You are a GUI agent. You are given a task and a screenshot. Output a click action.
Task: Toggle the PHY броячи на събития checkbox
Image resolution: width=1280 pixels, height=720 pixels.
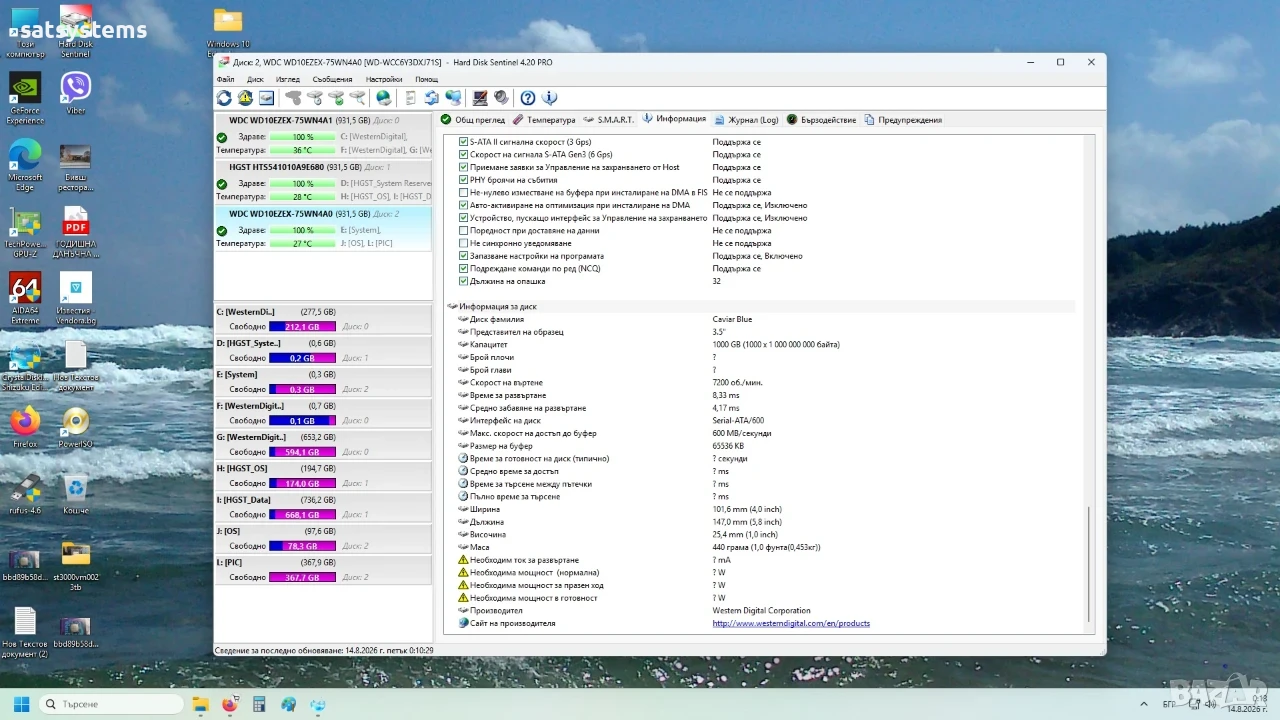[x=463, y=180]
